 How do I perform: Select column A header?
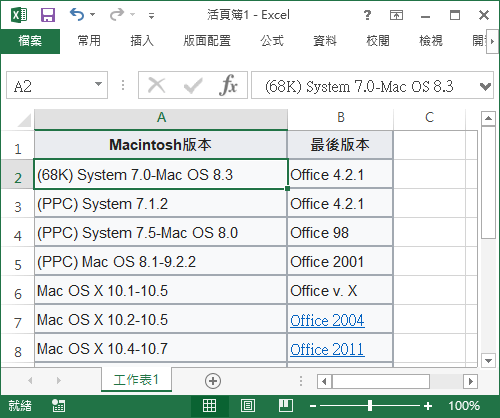[161, 118]
